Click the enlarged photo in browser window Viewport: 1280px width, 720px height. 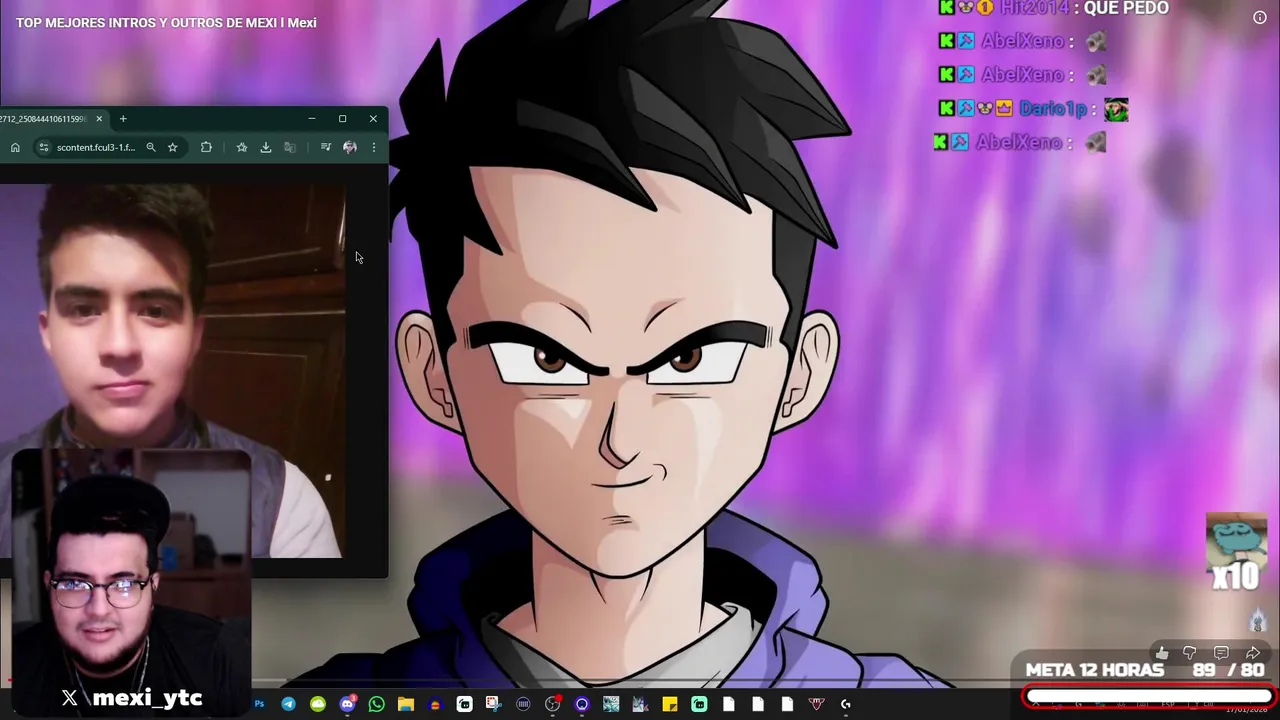172,370
